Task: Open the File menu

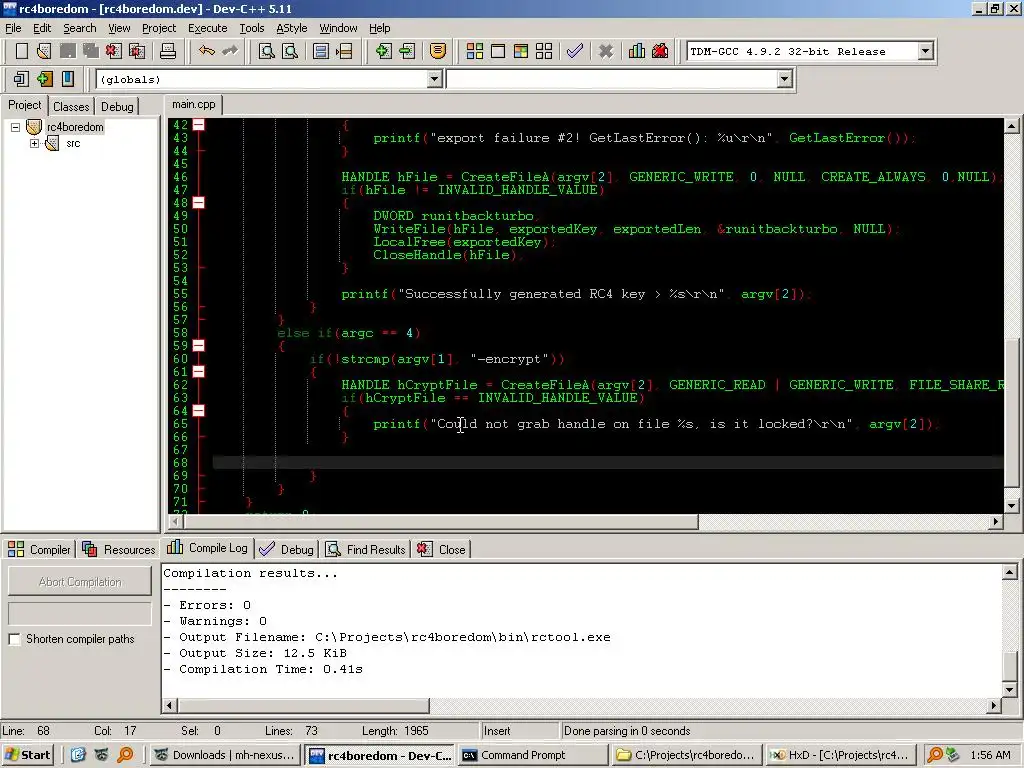Action: tap(13, 28)
